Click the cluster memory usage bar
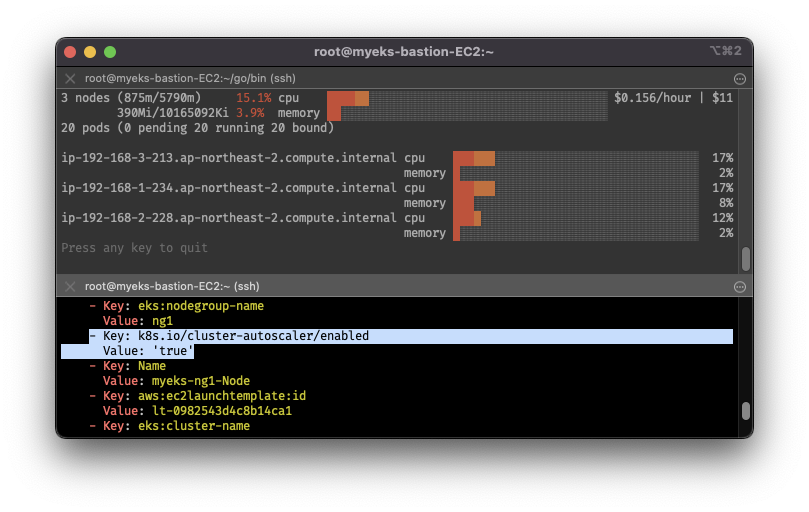Image resolution: width=809 pixels, height=512 pixels. coord(467,113)
